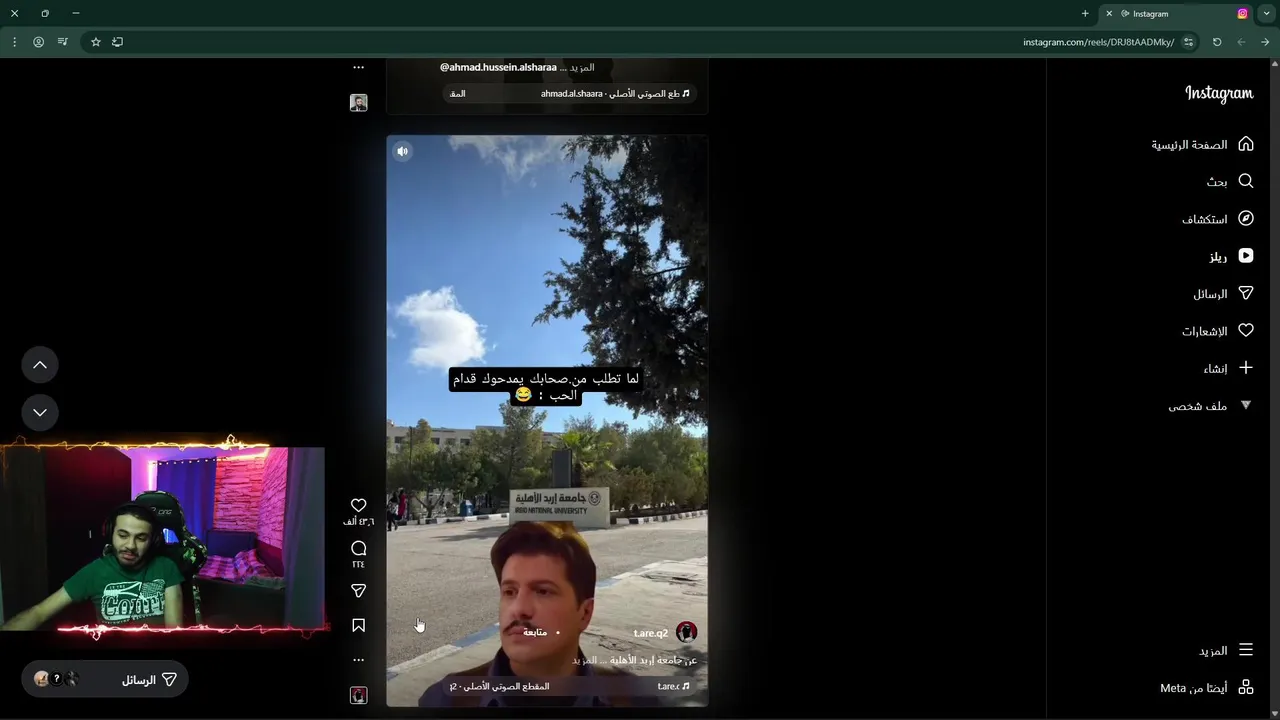Bookmark this page with the star icon
The width and height of the screenshot is (1280, 720).
pos(96,42)
